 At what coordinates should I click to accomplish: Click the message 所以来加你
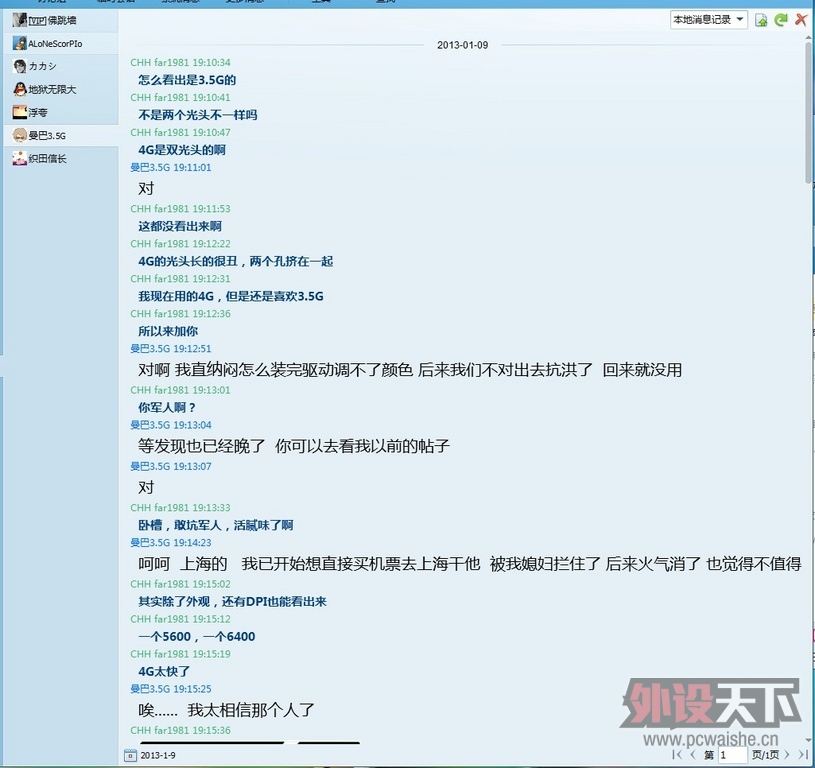click(x=168, y=331)
